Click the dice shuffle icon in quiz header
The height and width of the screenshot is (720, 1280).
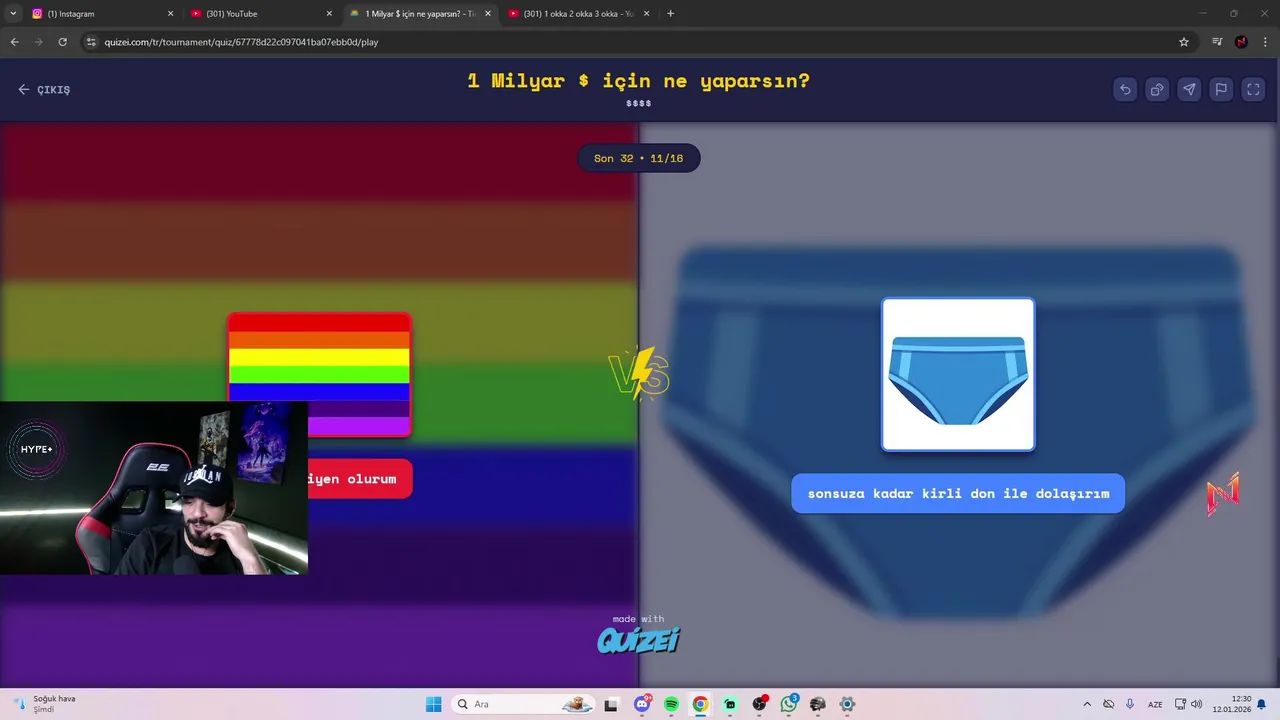coord(1157,89)
